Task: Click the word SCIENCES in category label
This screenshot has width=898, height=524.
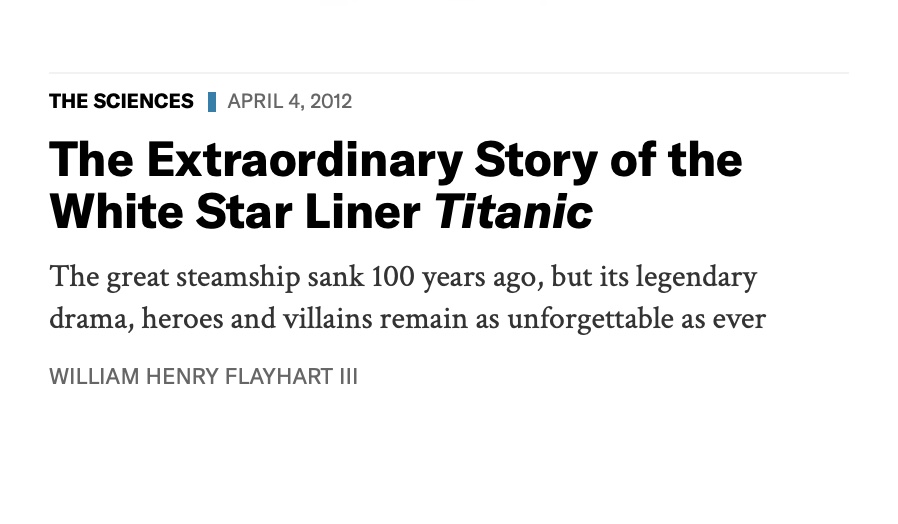Action: (143, 101)
